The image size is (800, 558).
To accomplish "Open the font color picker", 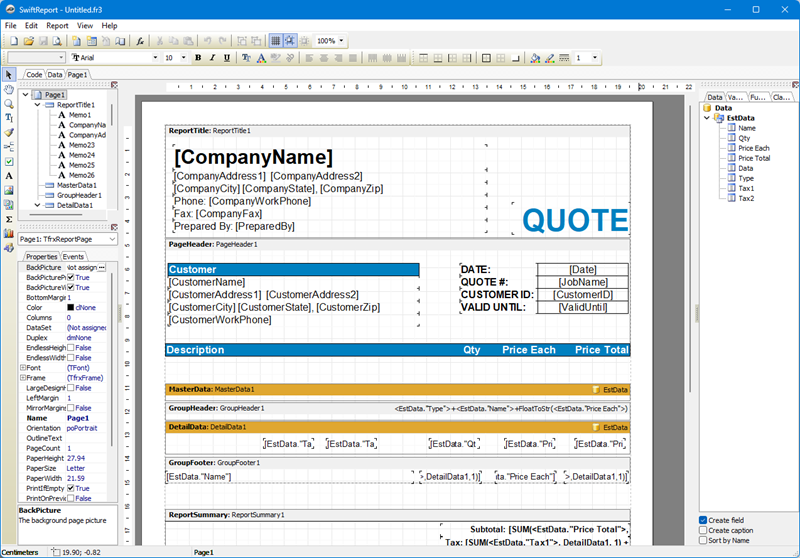I will pos(261,58).
